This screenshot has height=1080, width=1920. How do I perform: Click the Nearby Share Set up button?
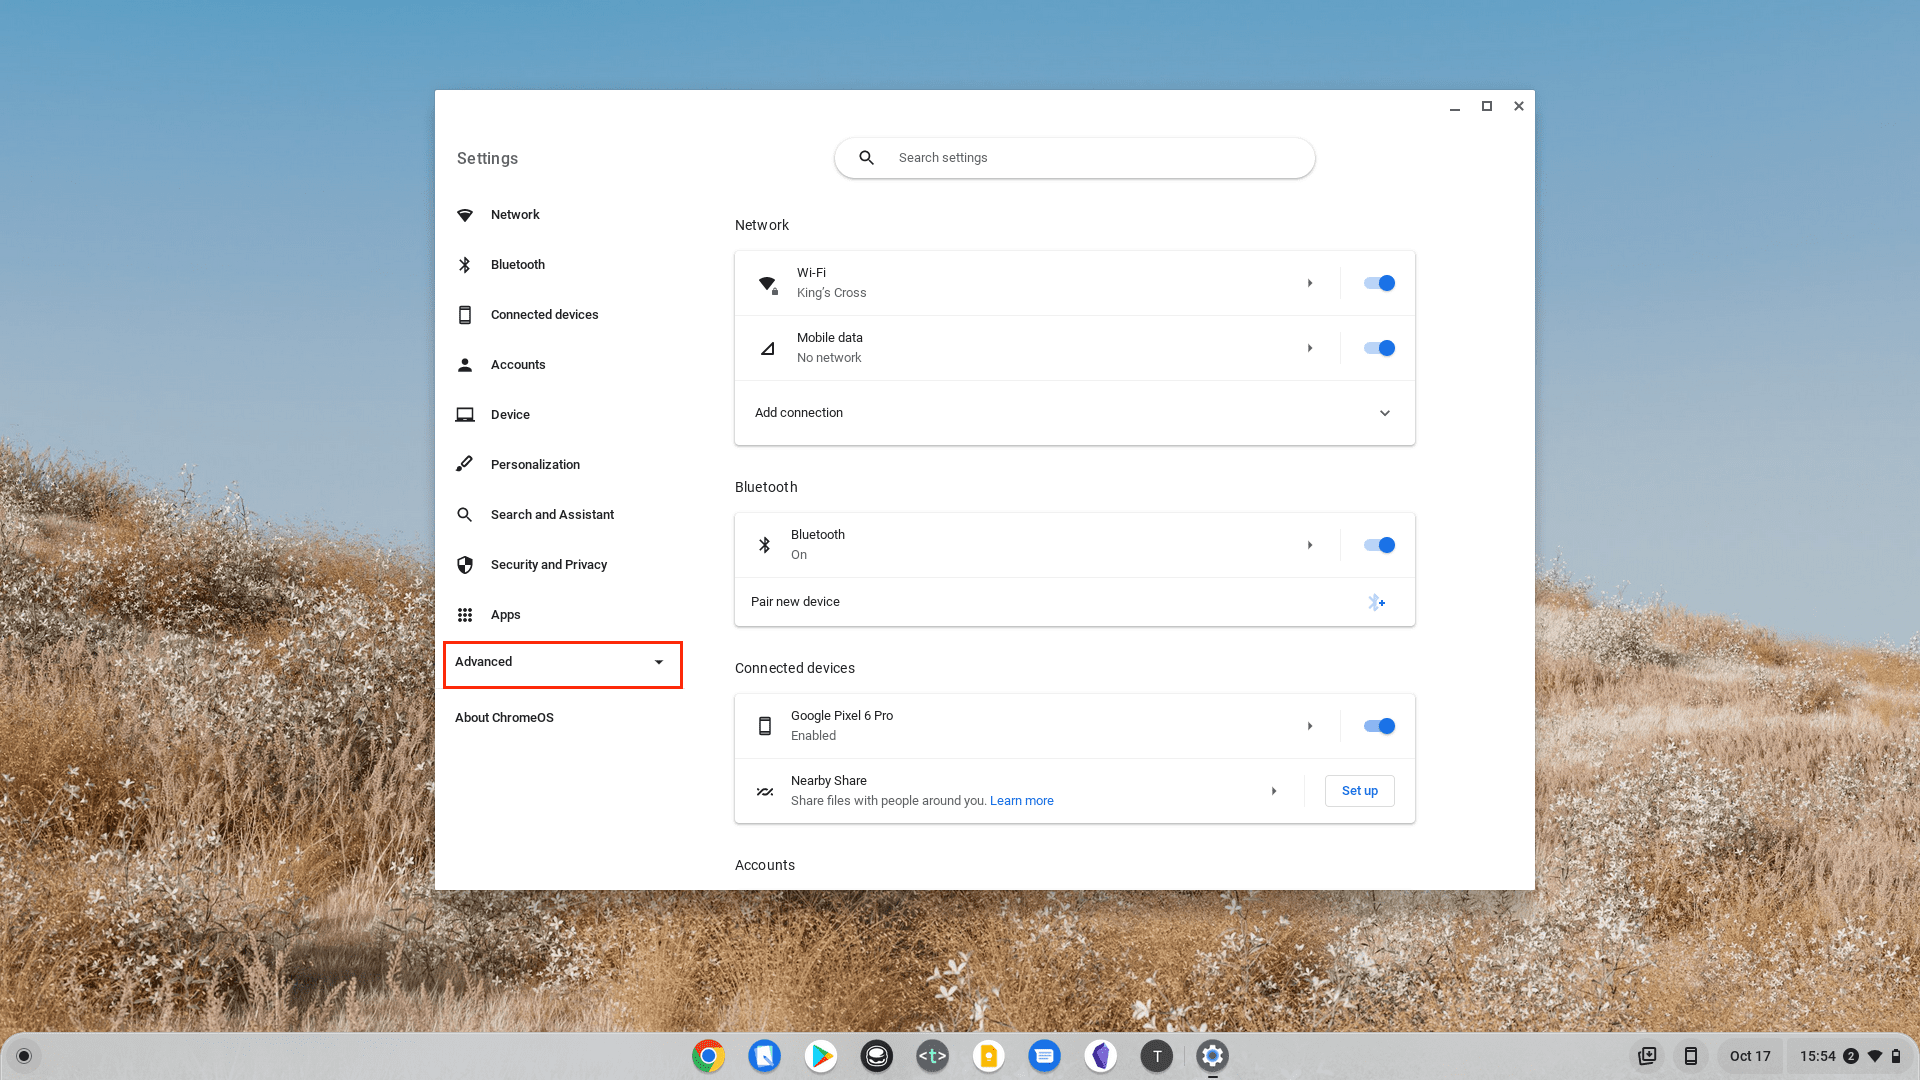click(1359, 791)
